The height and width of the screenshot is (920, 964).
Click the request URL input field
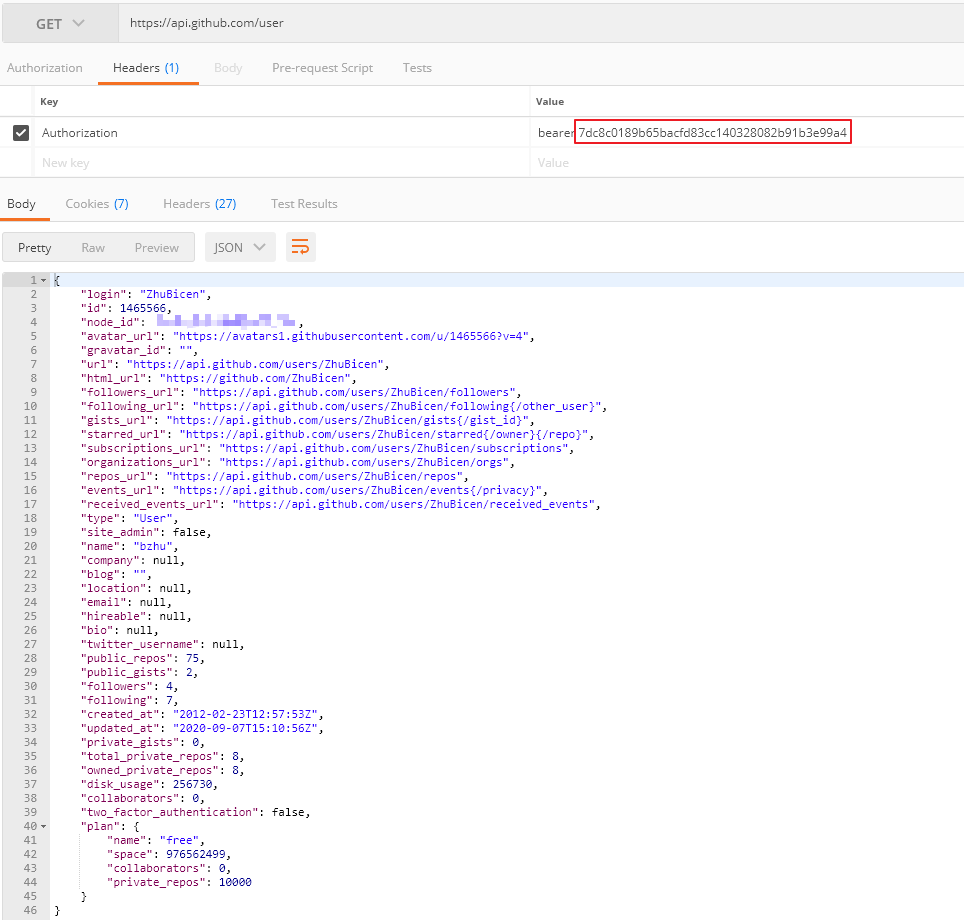(x=540, y=24)
